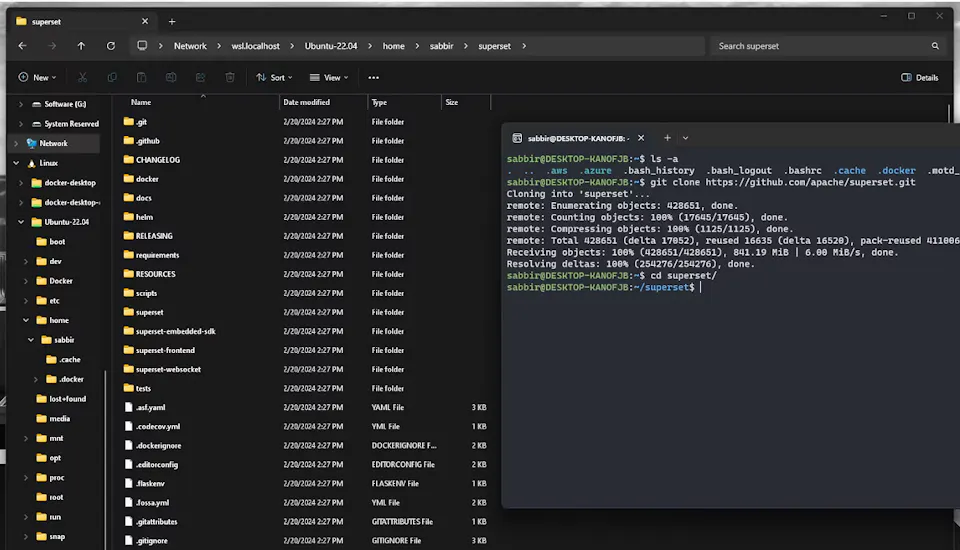Toggle the Details pane
The width and height of the screenshot is (960, 550).
tap(919, 77)
